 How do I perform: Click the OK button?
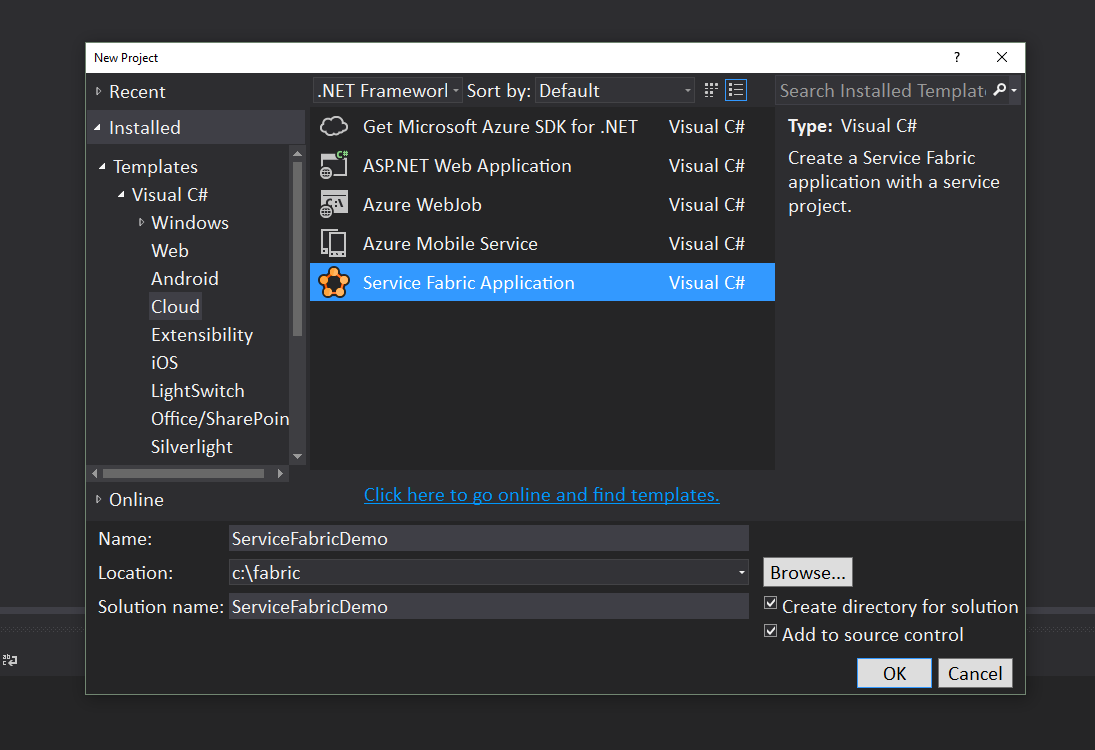pos(894,673)
